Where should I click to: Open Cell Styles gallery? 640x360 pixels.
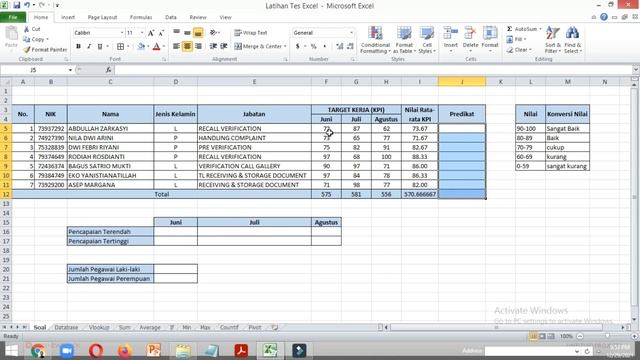pos(427,40)
